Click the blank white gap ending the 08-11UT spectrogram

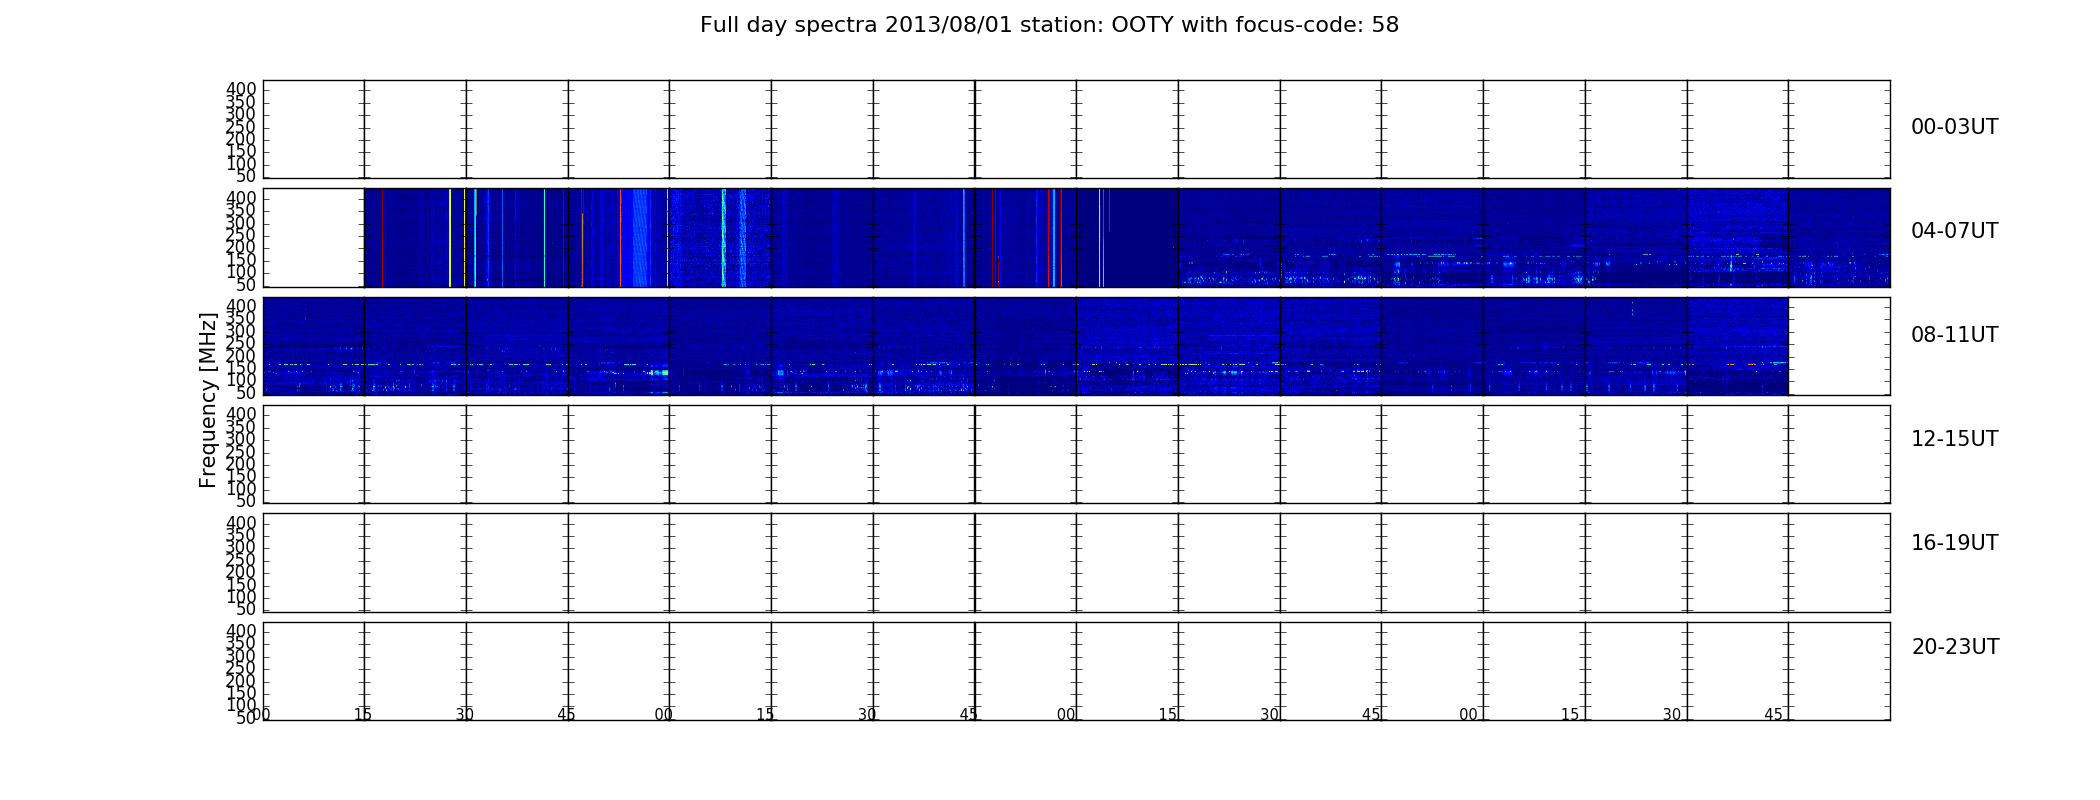(1839, 346)
